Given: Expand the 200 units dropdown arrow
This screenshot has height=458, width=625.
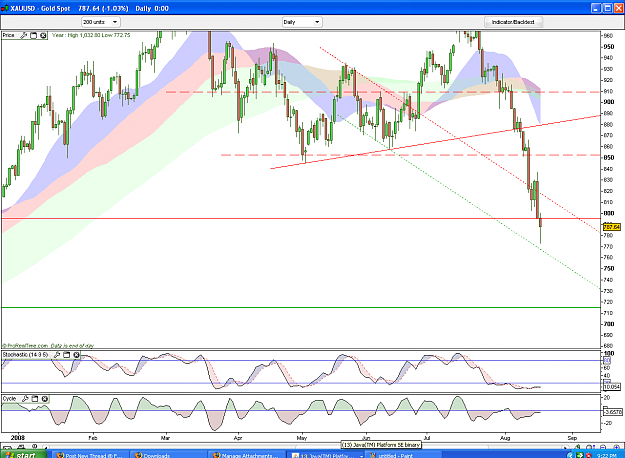Looking at the screenshot, I should 114,22.
